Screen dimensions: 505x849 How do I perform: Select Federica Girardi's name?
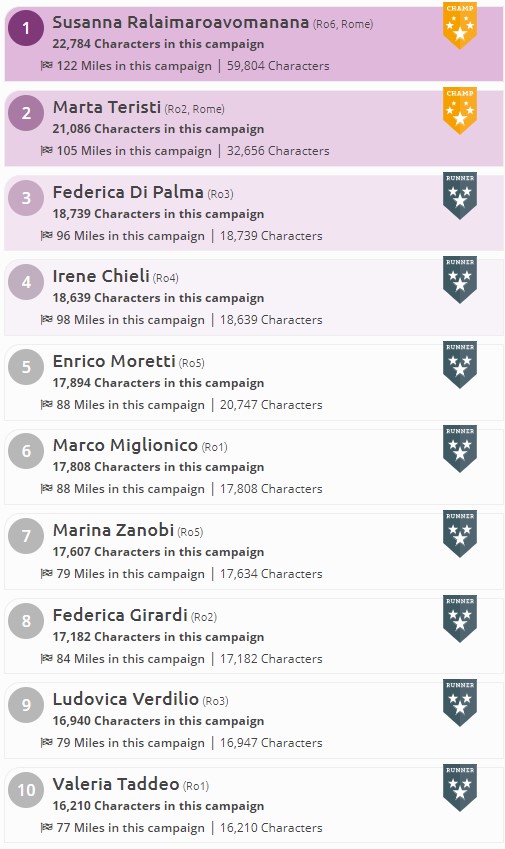point(120,615)
